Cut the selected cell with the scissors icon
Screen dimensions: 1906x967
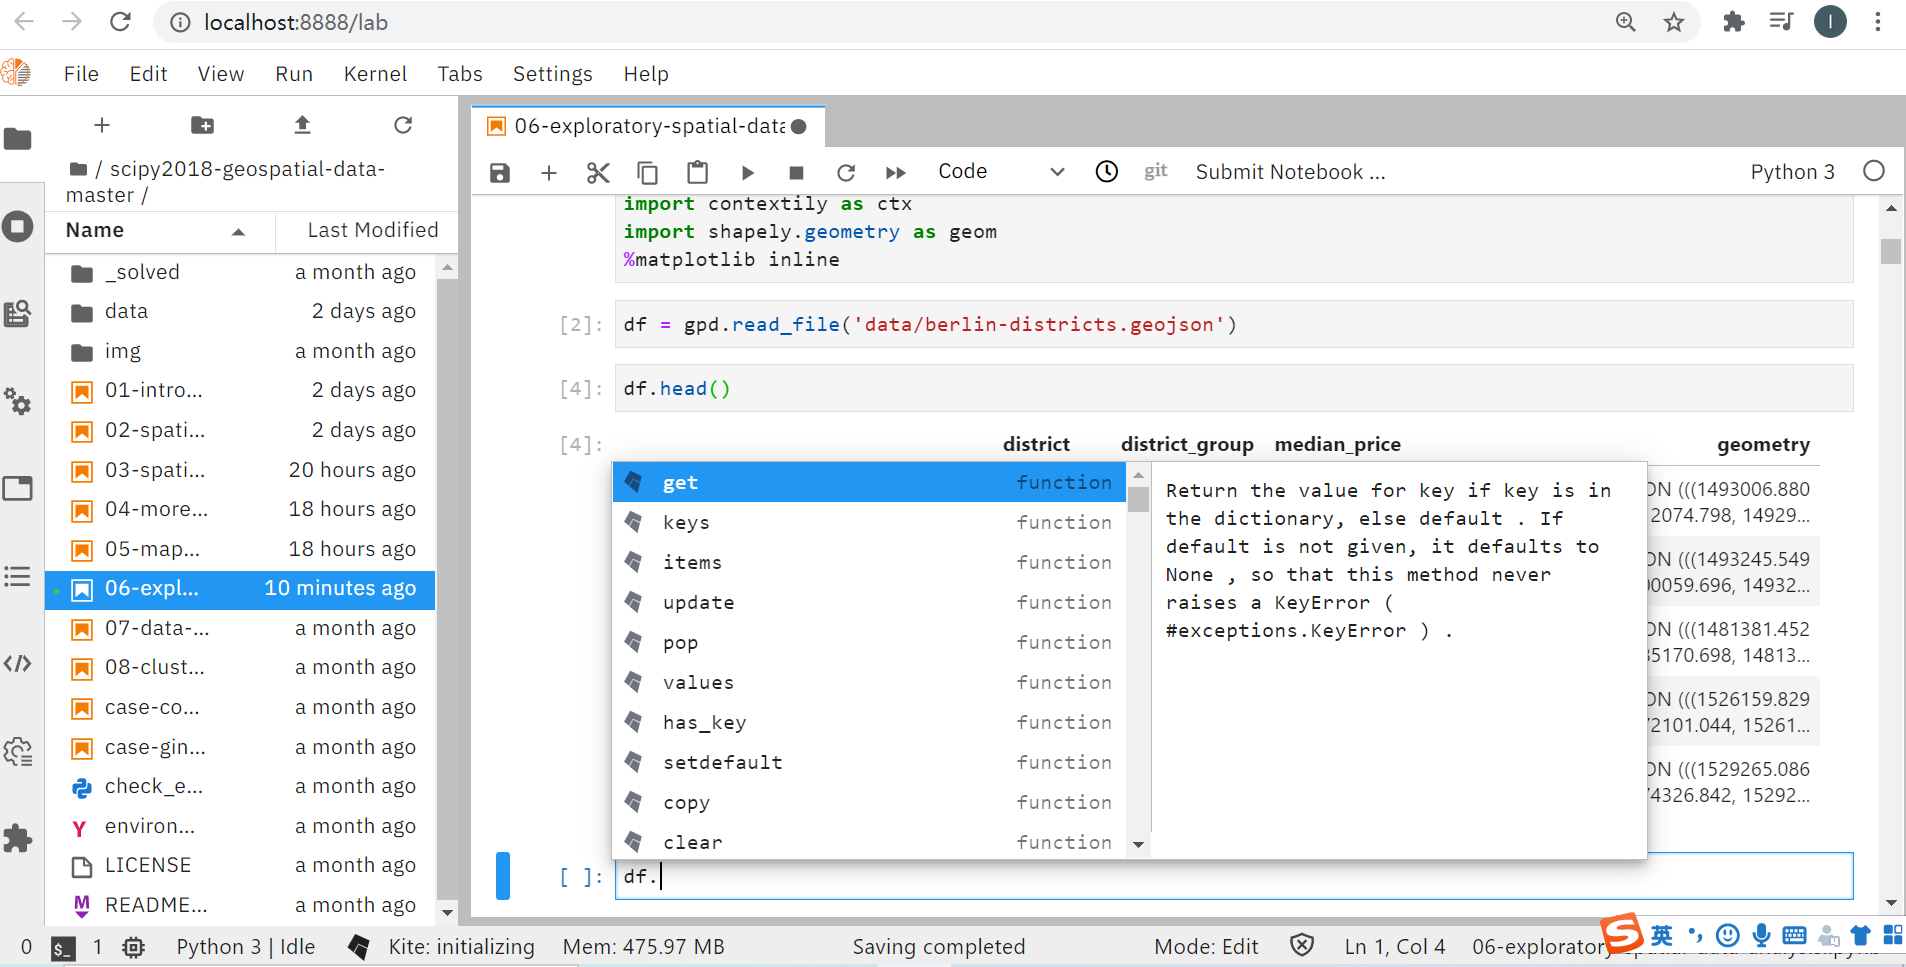coord(597,172)
